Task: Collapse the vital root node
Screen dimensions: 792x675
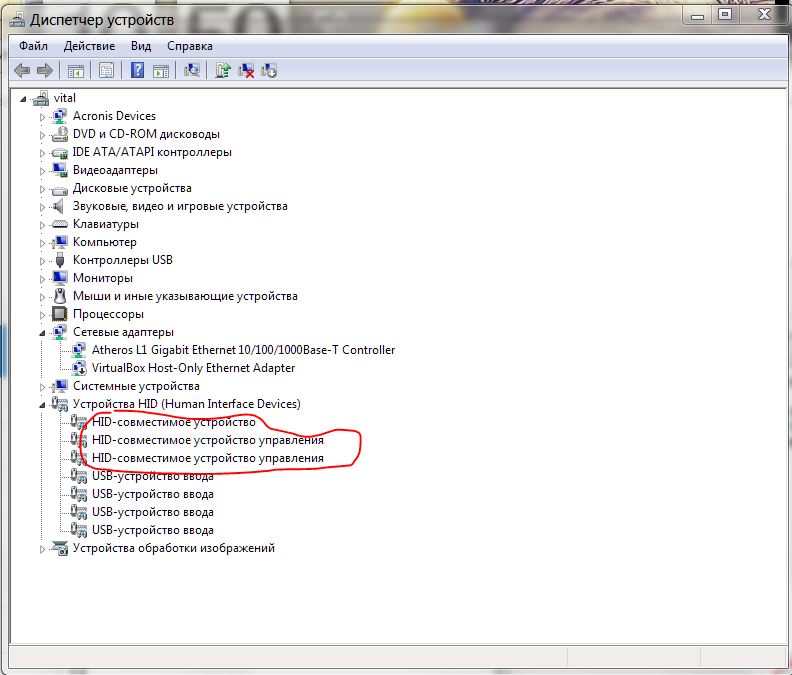Action: [23, 100]
